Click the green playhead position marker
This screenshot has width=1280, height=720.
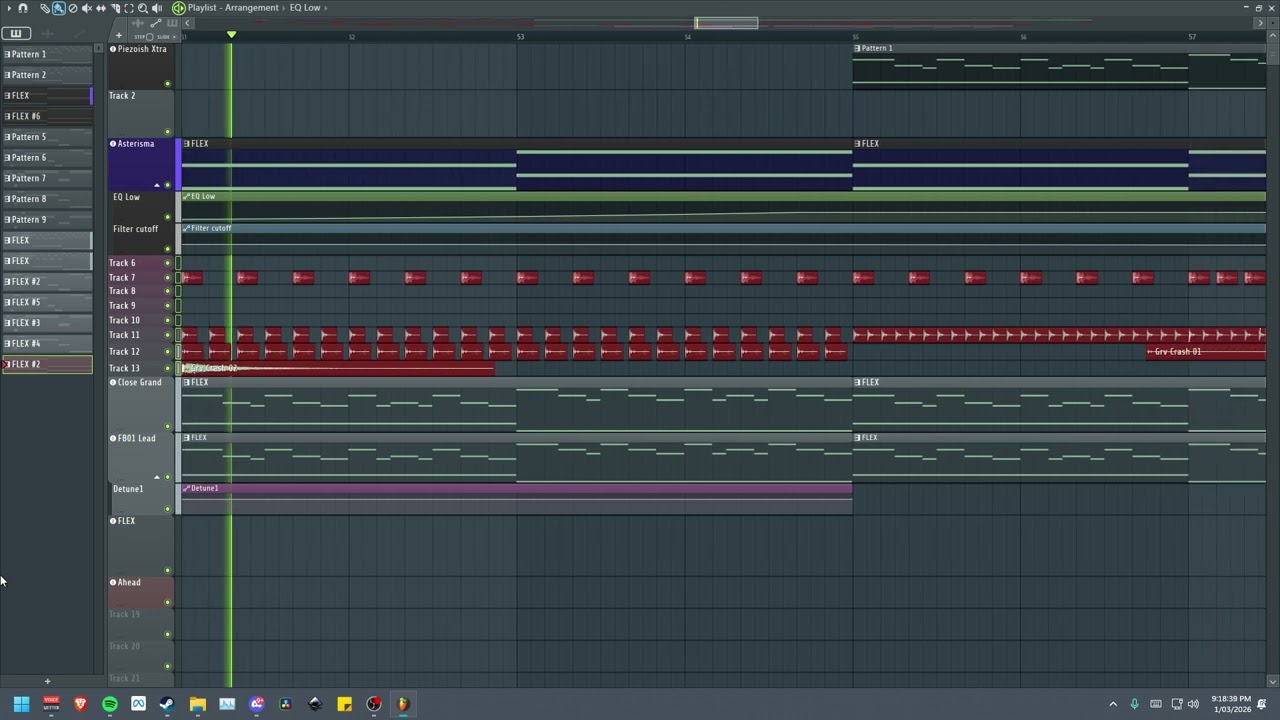pyautogui.click(x=231, y=35)
